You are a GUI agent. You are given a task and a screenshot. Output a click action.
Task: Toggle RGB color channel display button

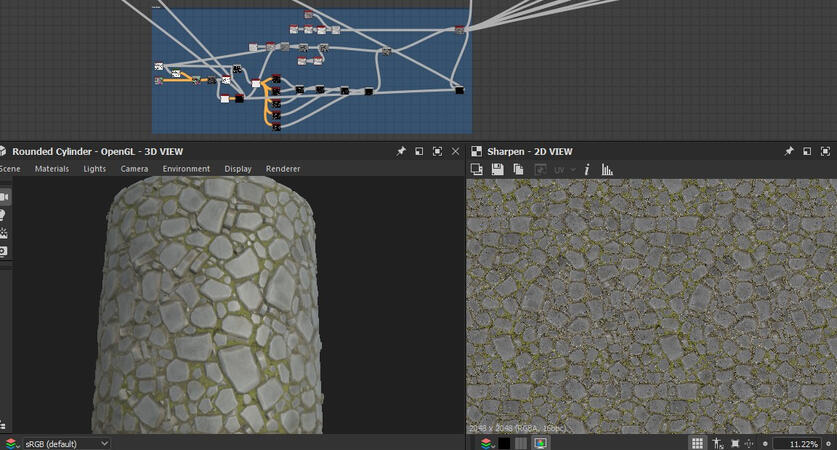point(540,443)
